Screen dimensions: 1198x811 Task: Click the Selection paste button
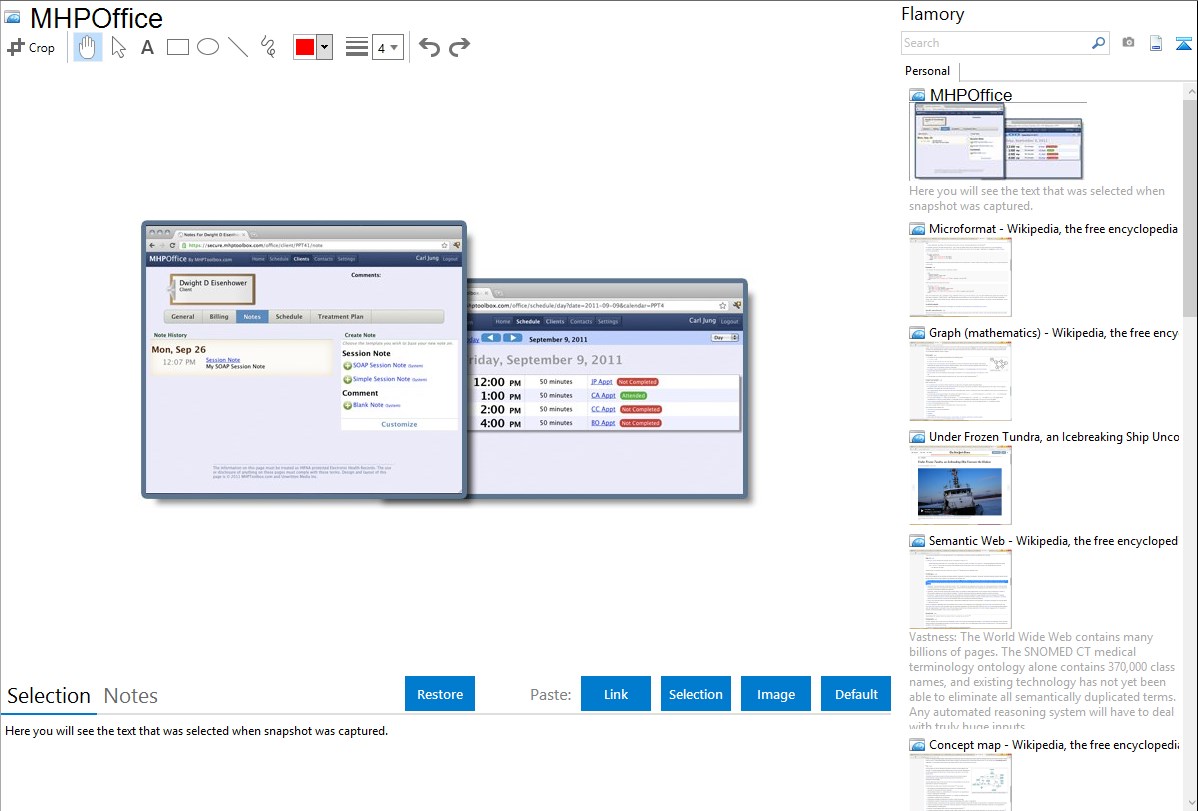click(x=695, y=694)
